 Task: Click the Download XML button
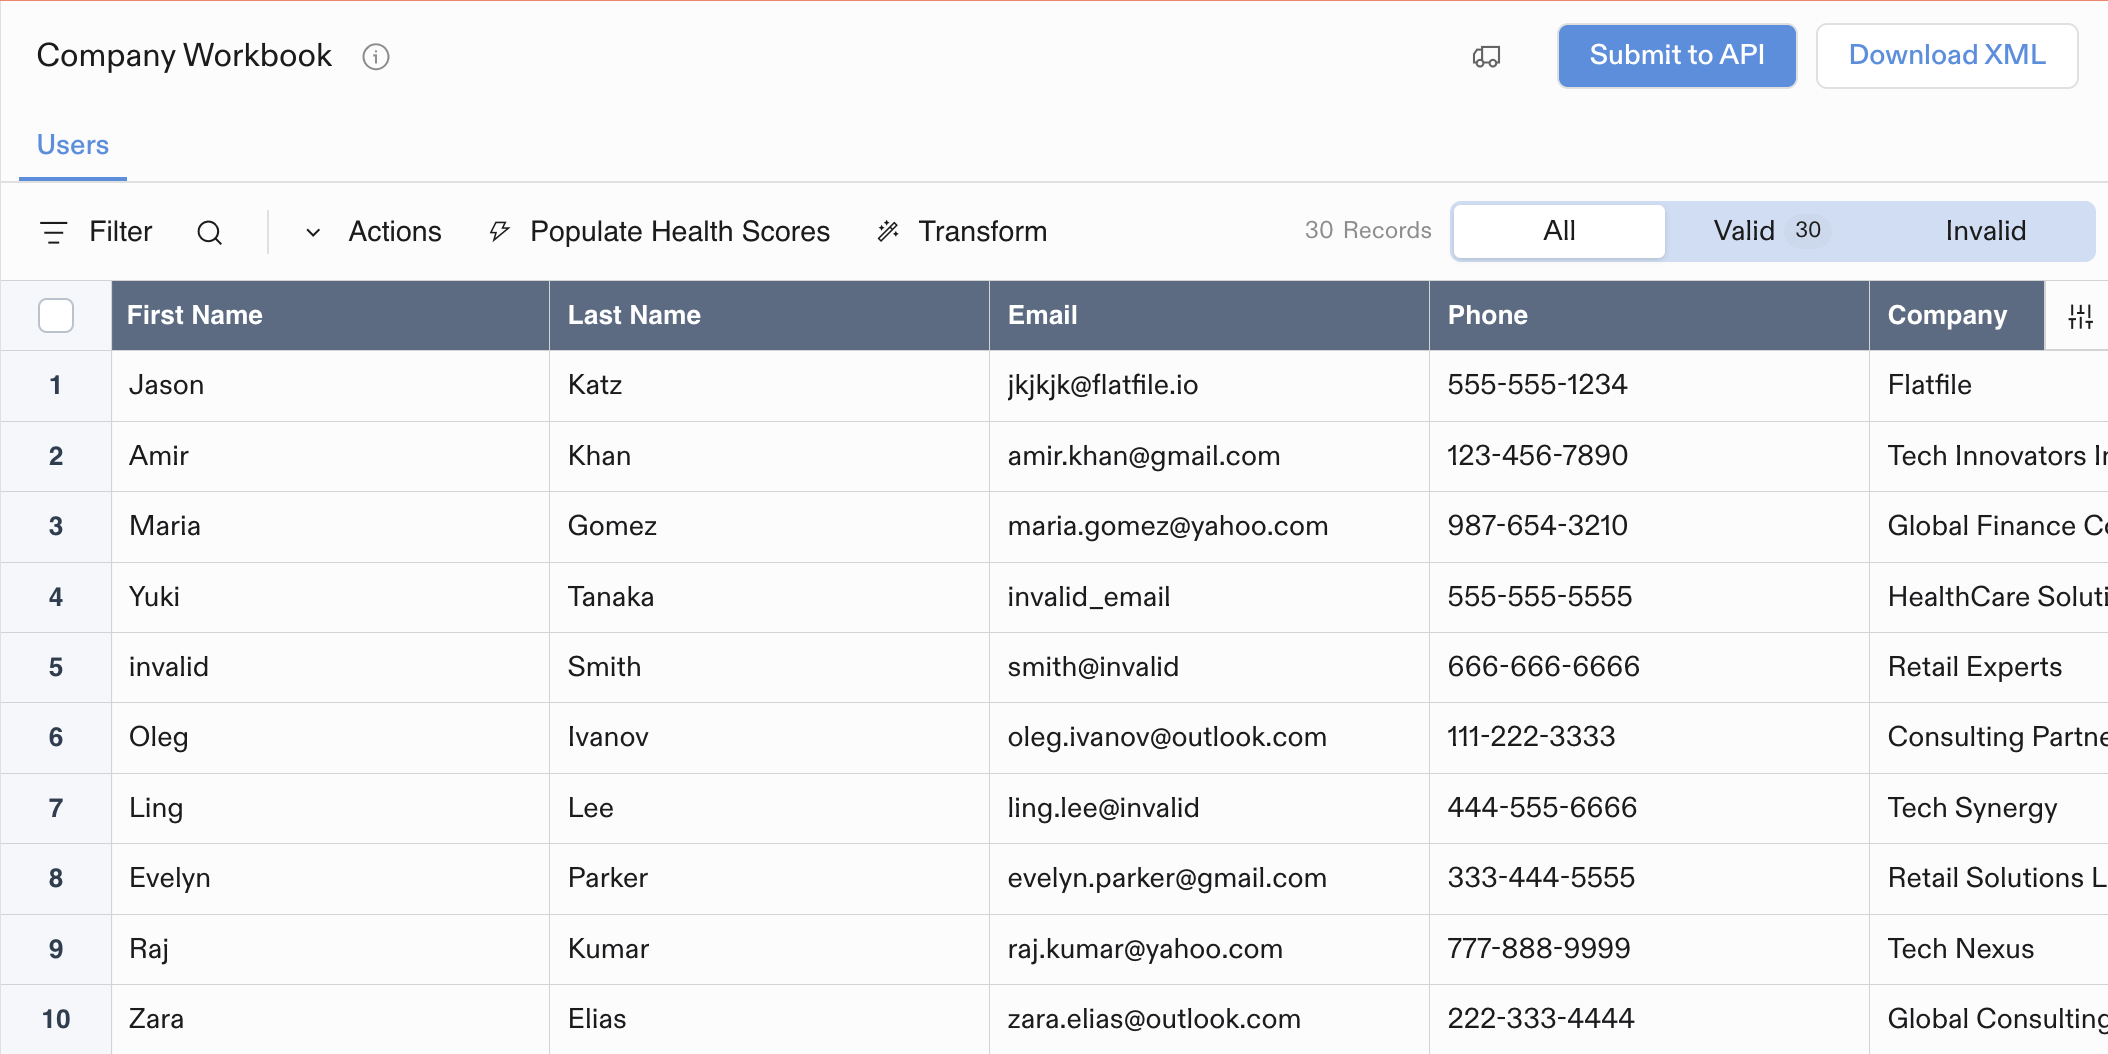(1947, 56)
